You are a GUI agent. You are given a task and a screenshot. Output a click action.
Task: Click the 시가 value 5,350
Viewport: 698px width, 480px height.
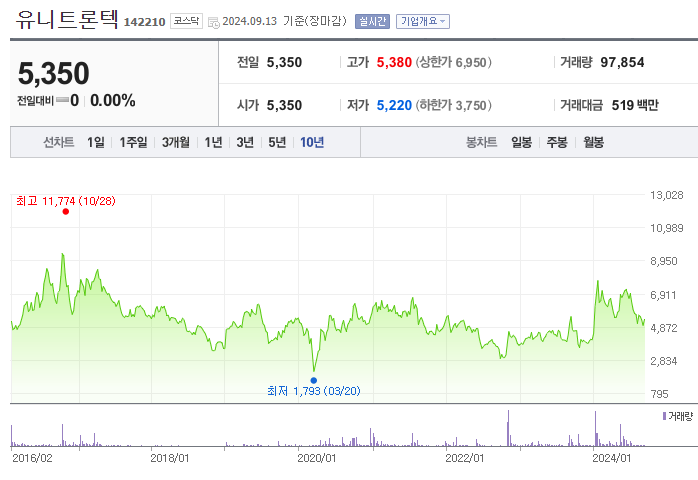point(284,106)
